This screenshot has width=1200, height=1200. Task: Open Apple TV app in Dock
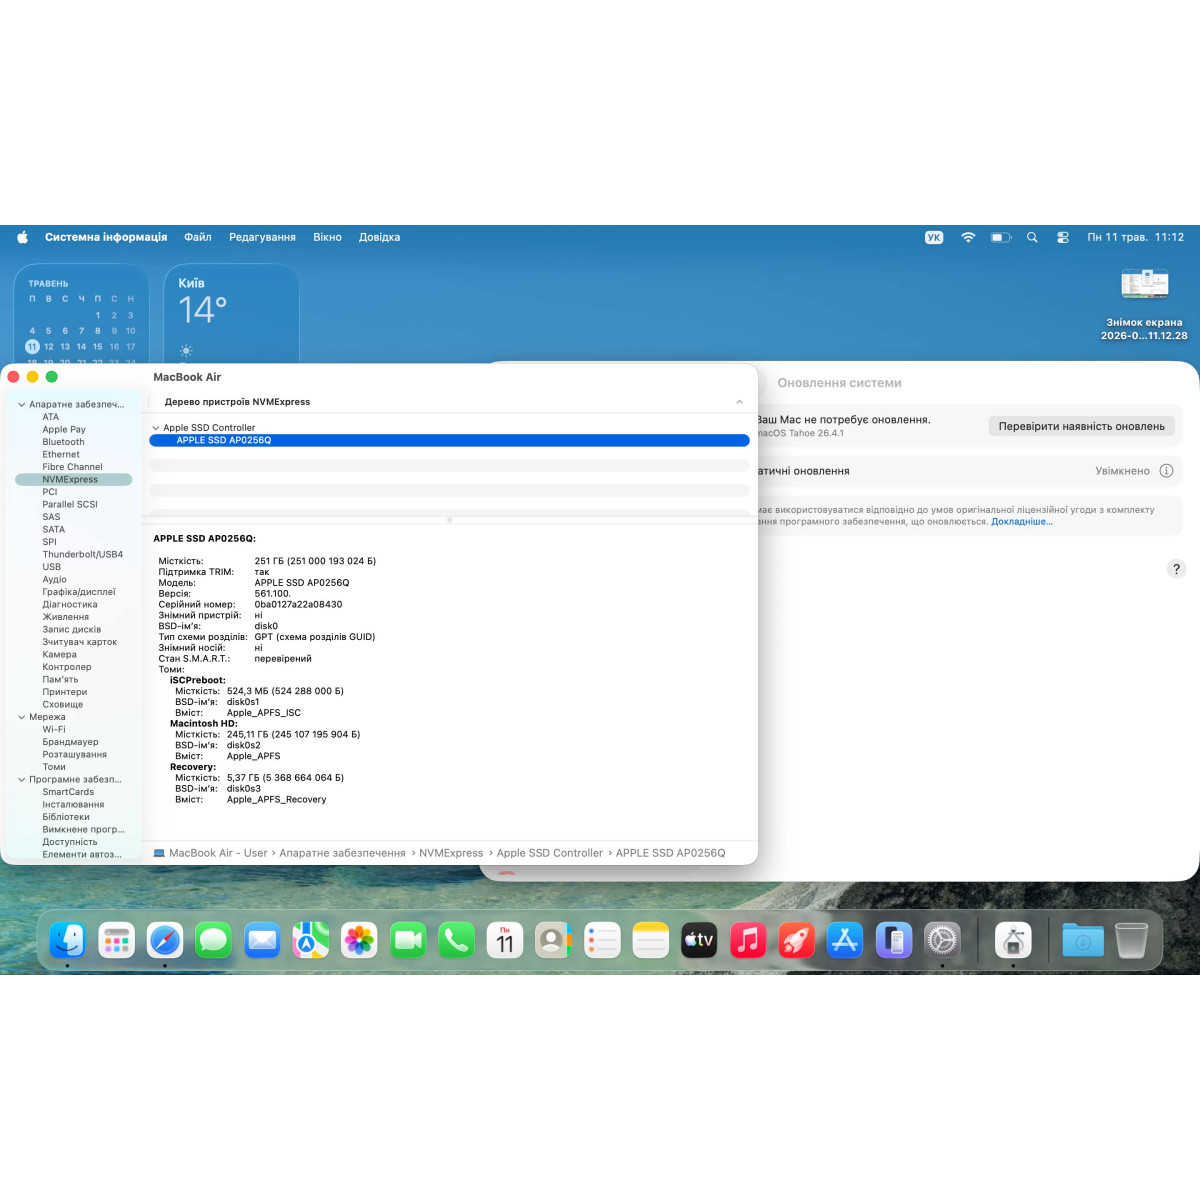coord(699,940)
